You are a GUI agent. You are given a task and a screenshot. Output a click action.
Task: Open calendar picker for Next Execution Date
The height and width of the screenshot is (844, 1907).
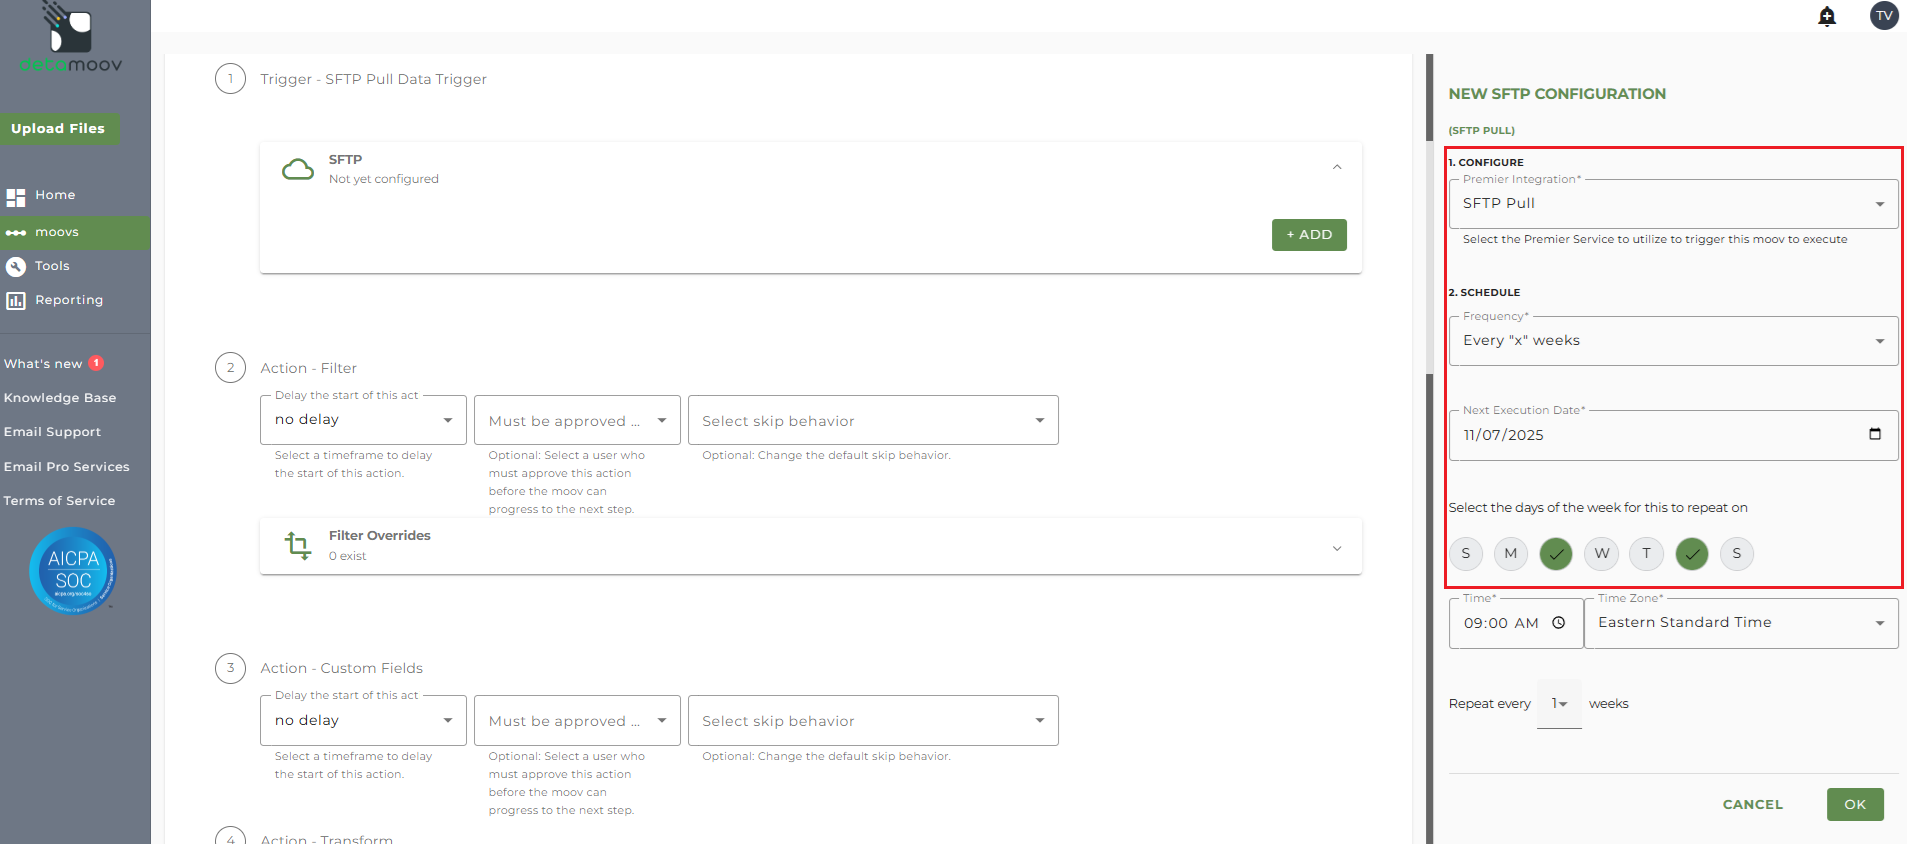click(x=1874, y=434)
